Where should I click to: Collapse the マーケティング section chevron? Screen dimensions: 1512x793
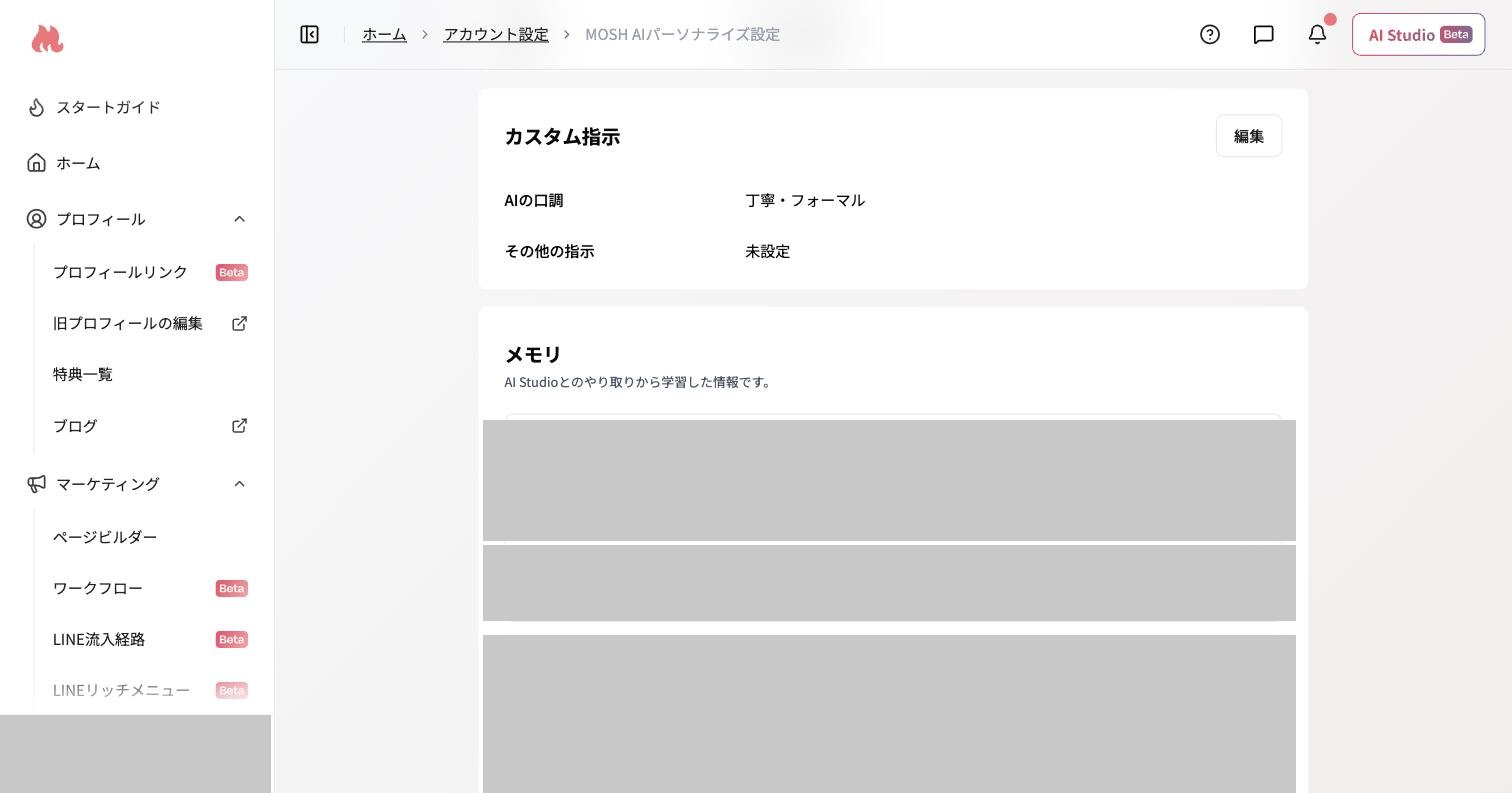[240, 484]
